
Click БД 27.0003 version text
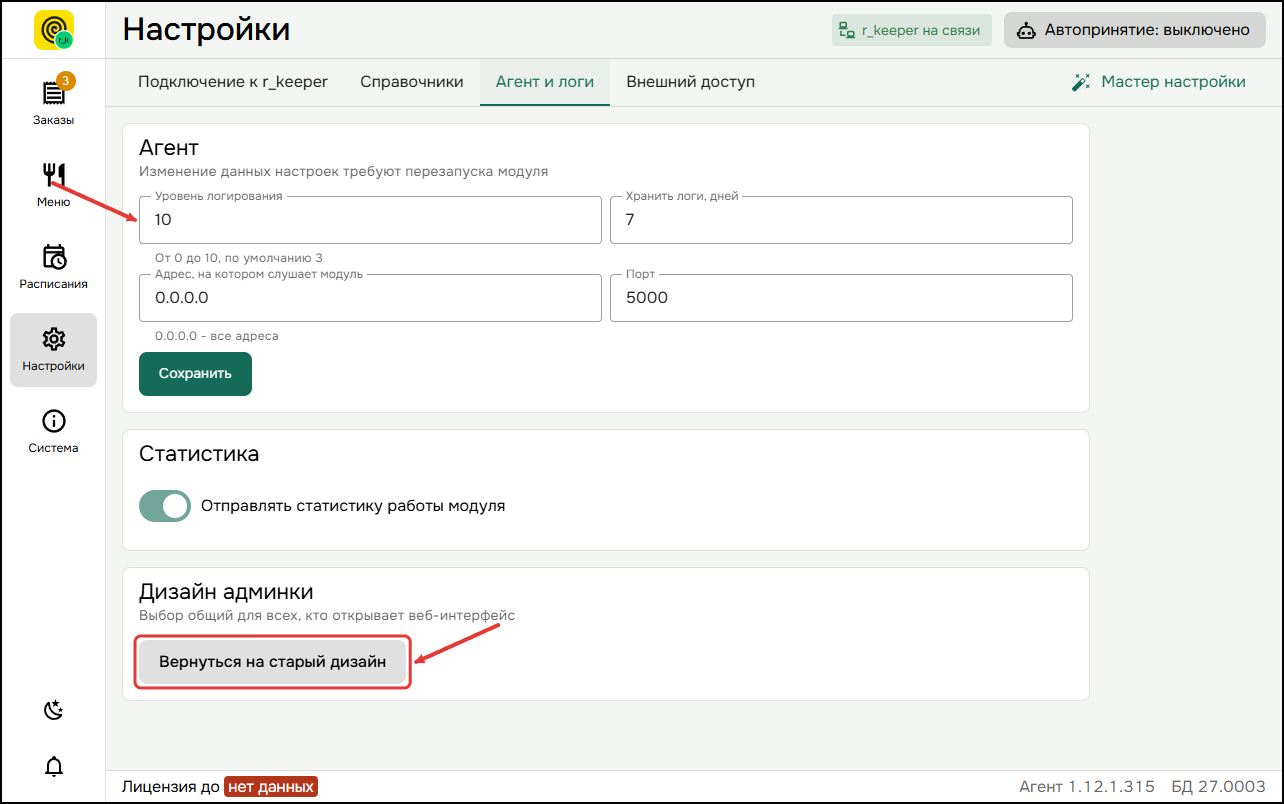coord(1218,787)
